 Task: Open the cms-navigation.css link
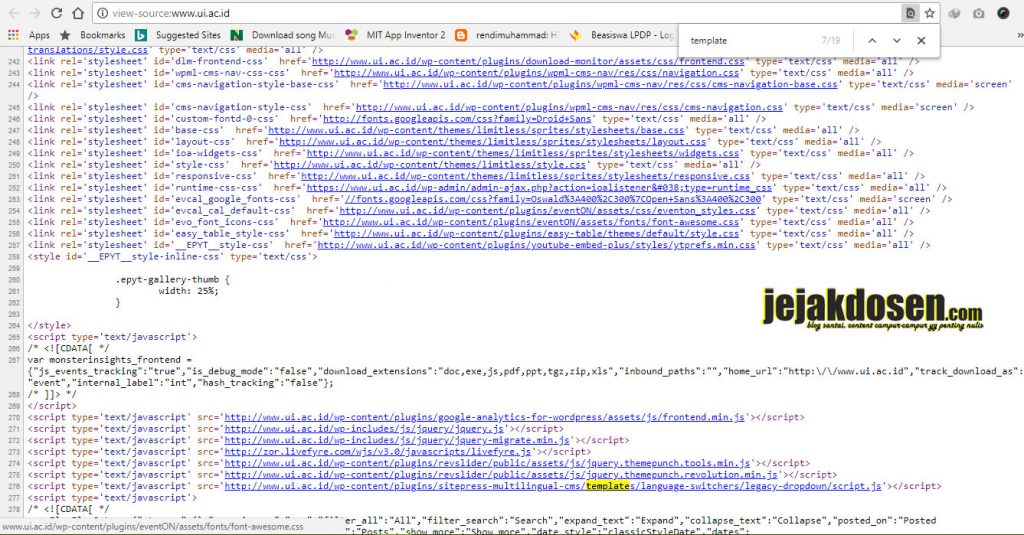[569, 107]
